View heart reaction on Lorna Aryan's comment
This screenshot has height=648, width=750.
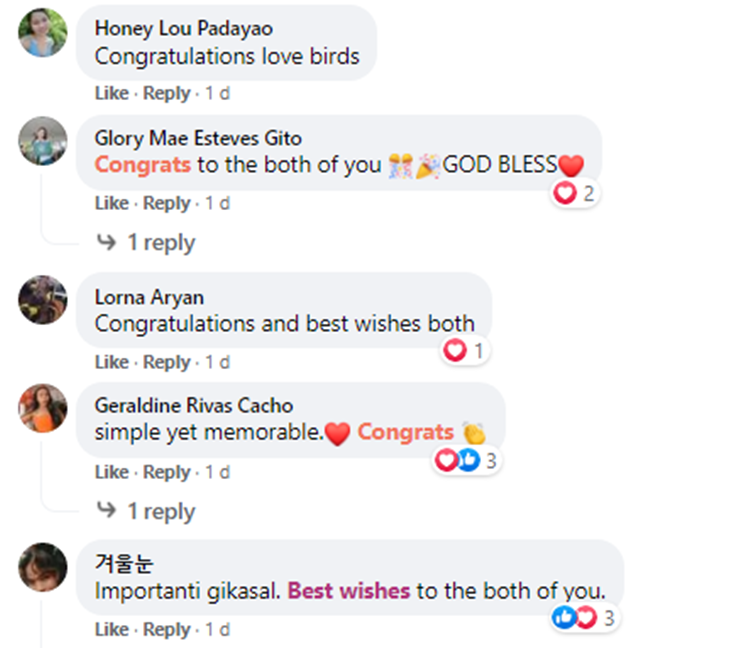464,351
